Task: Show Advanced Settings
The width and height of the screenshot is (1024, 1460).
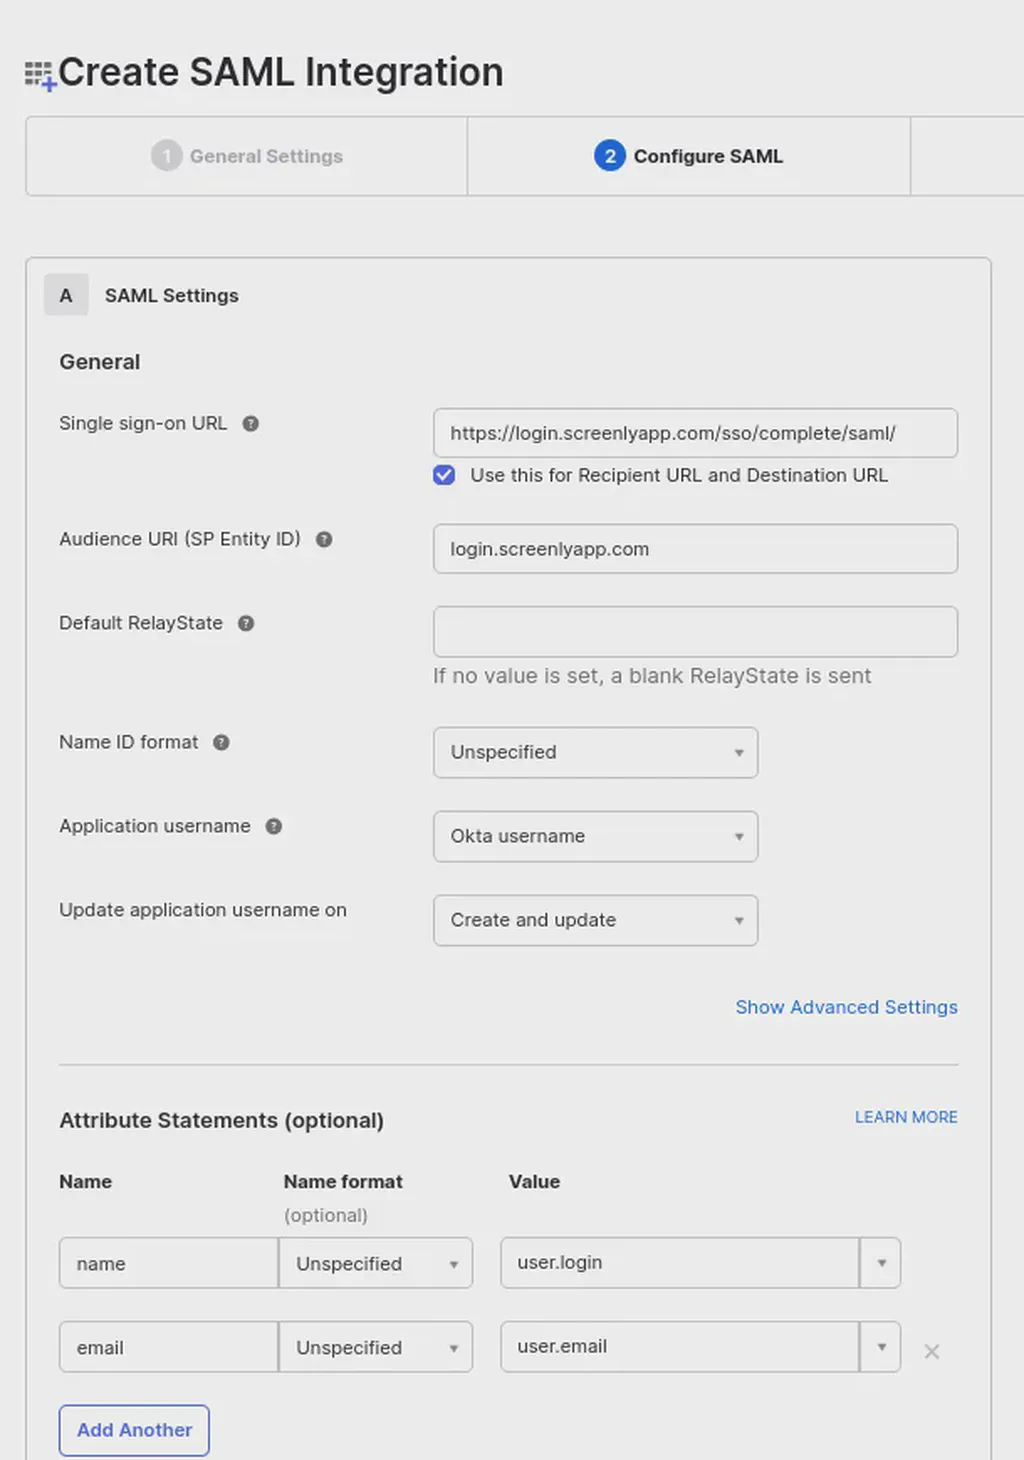Action: [x=846, y=1007]
